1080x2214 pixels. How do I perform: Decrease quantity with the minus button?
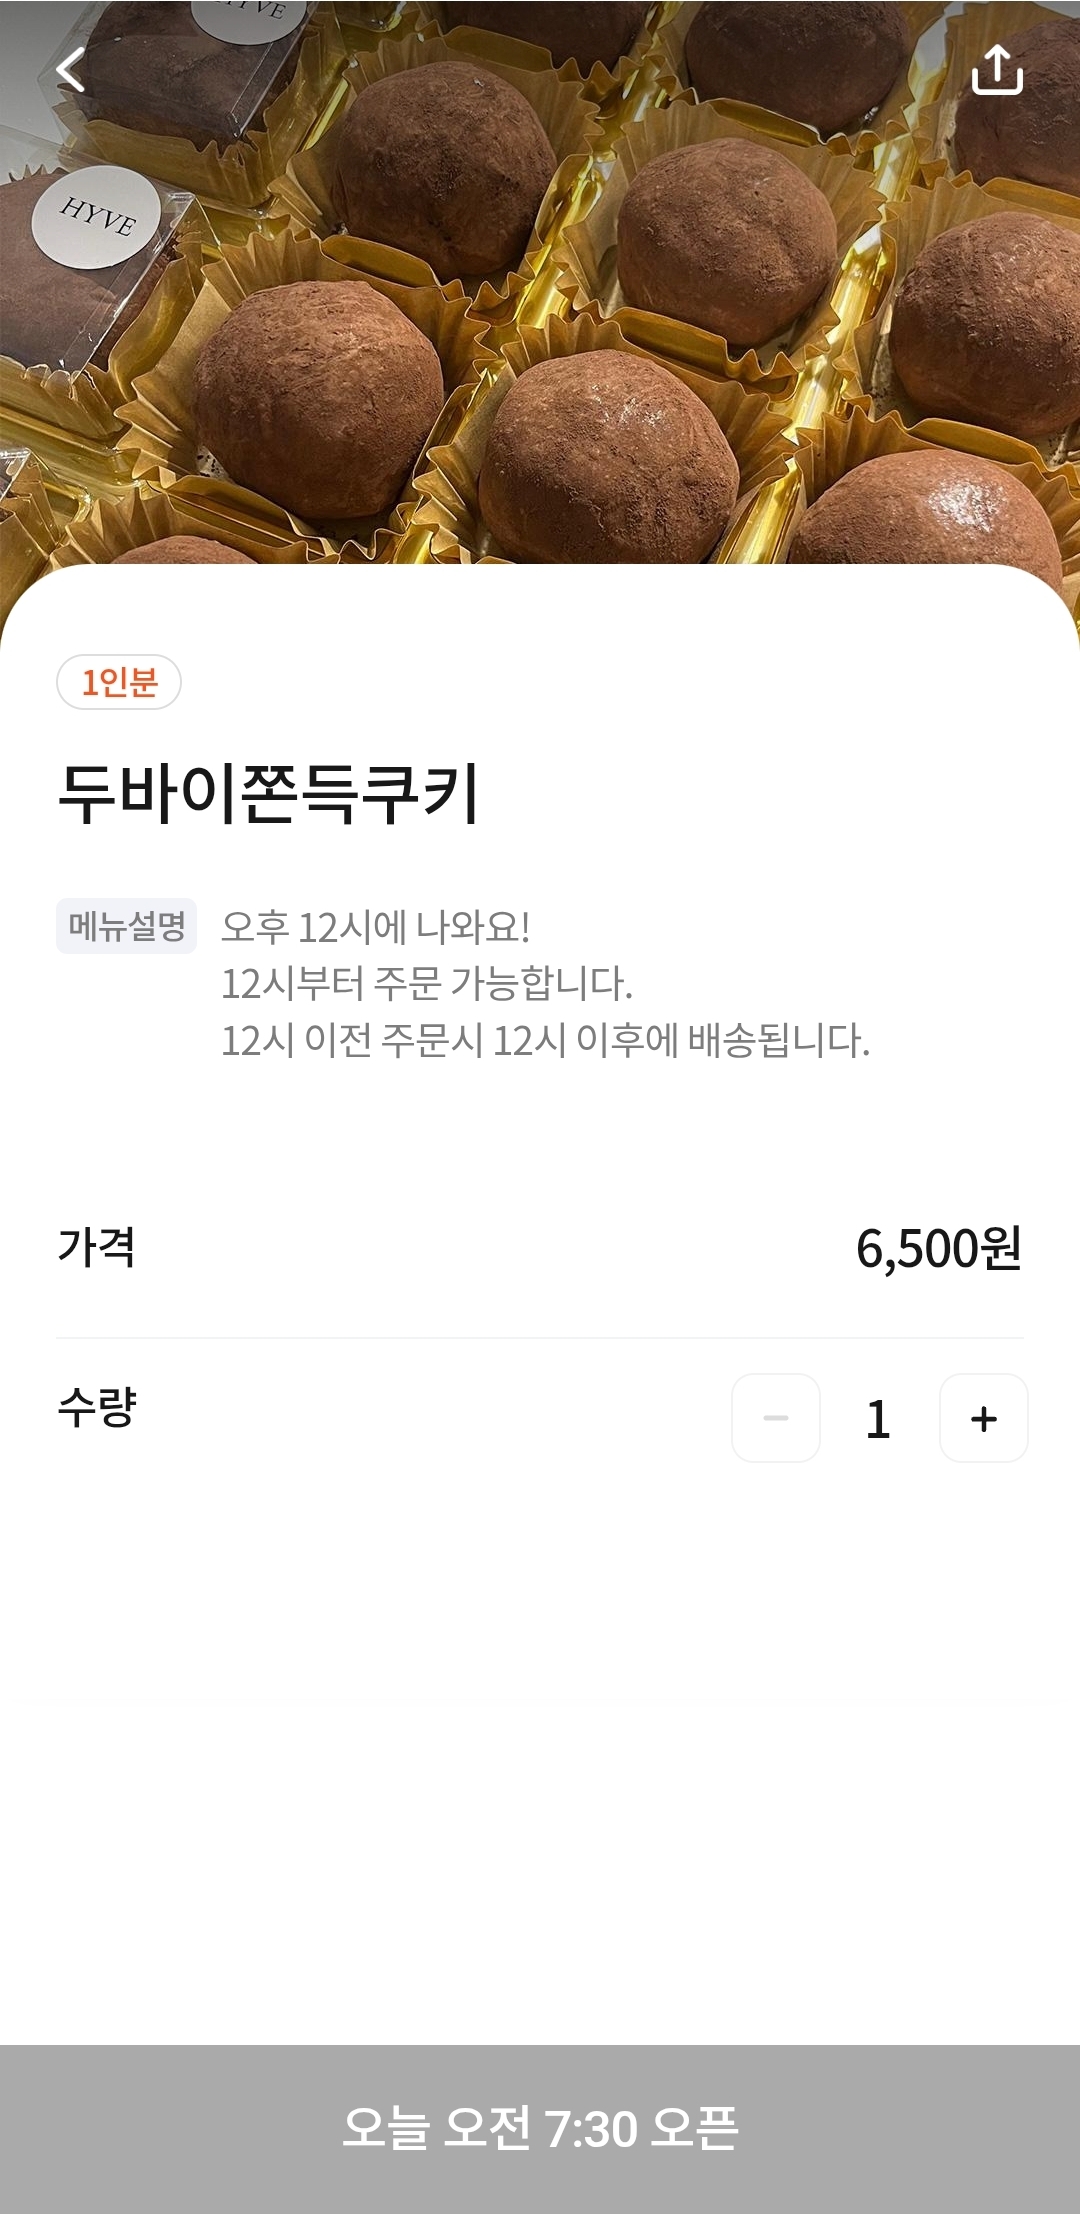776,1418
